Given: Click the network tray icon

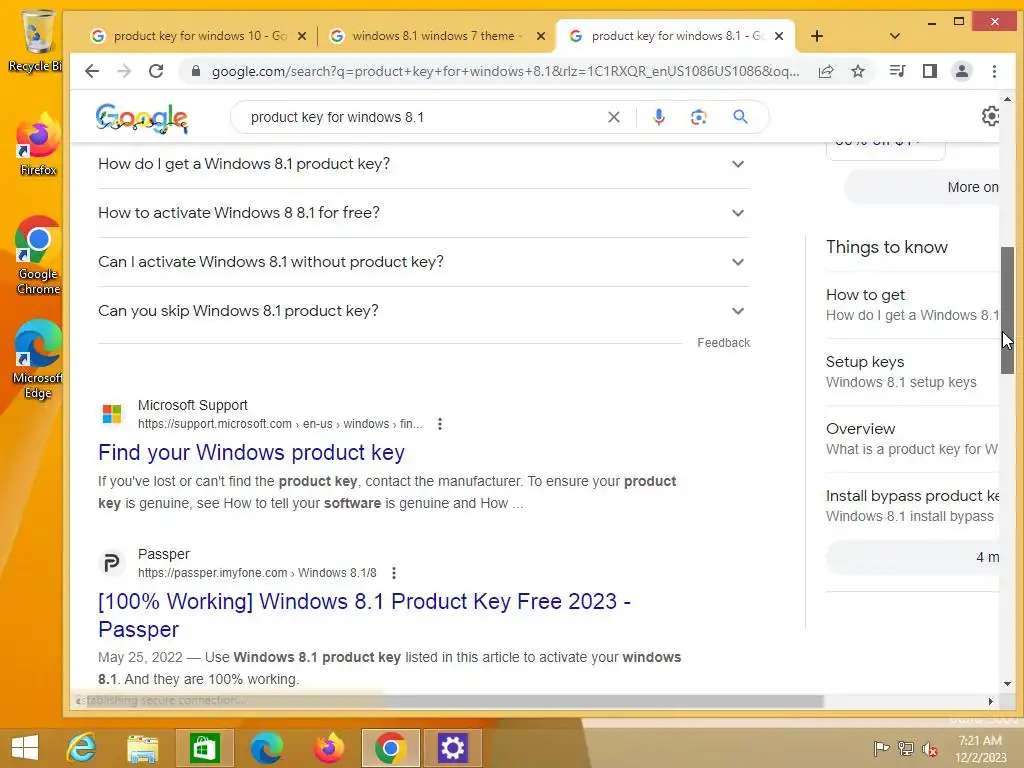Looking at the screenshot, I should point(906,748).
